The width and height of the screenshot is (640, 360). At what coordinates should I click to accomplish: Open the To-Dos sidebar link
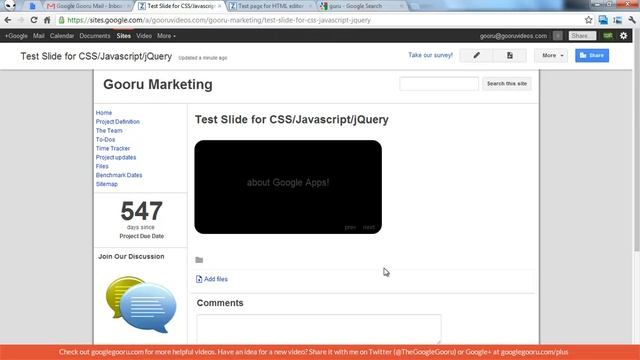click(105, 140)
